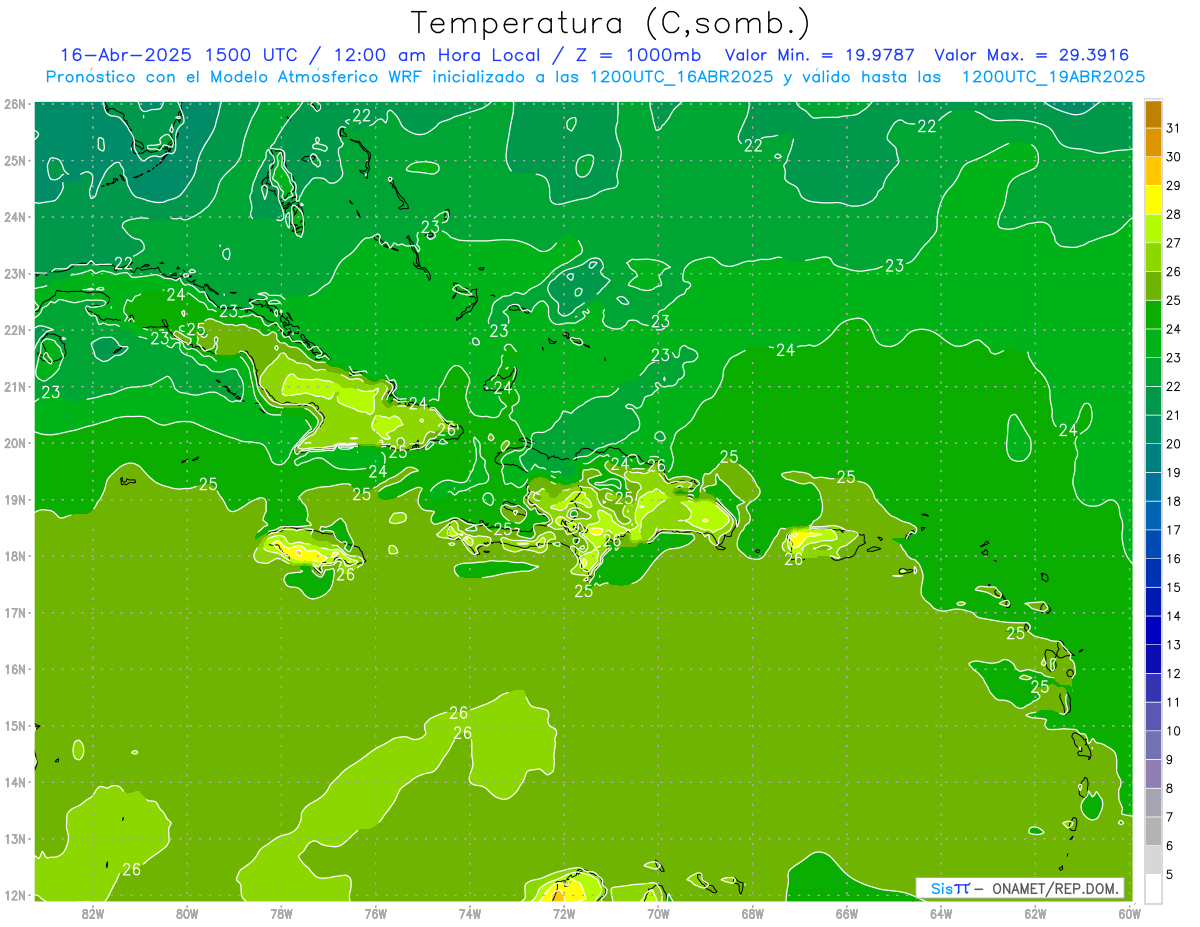The width and height of the screenshot is (1200, 927).
Task: Click legend scale value 20
Action: [1174, 444]
